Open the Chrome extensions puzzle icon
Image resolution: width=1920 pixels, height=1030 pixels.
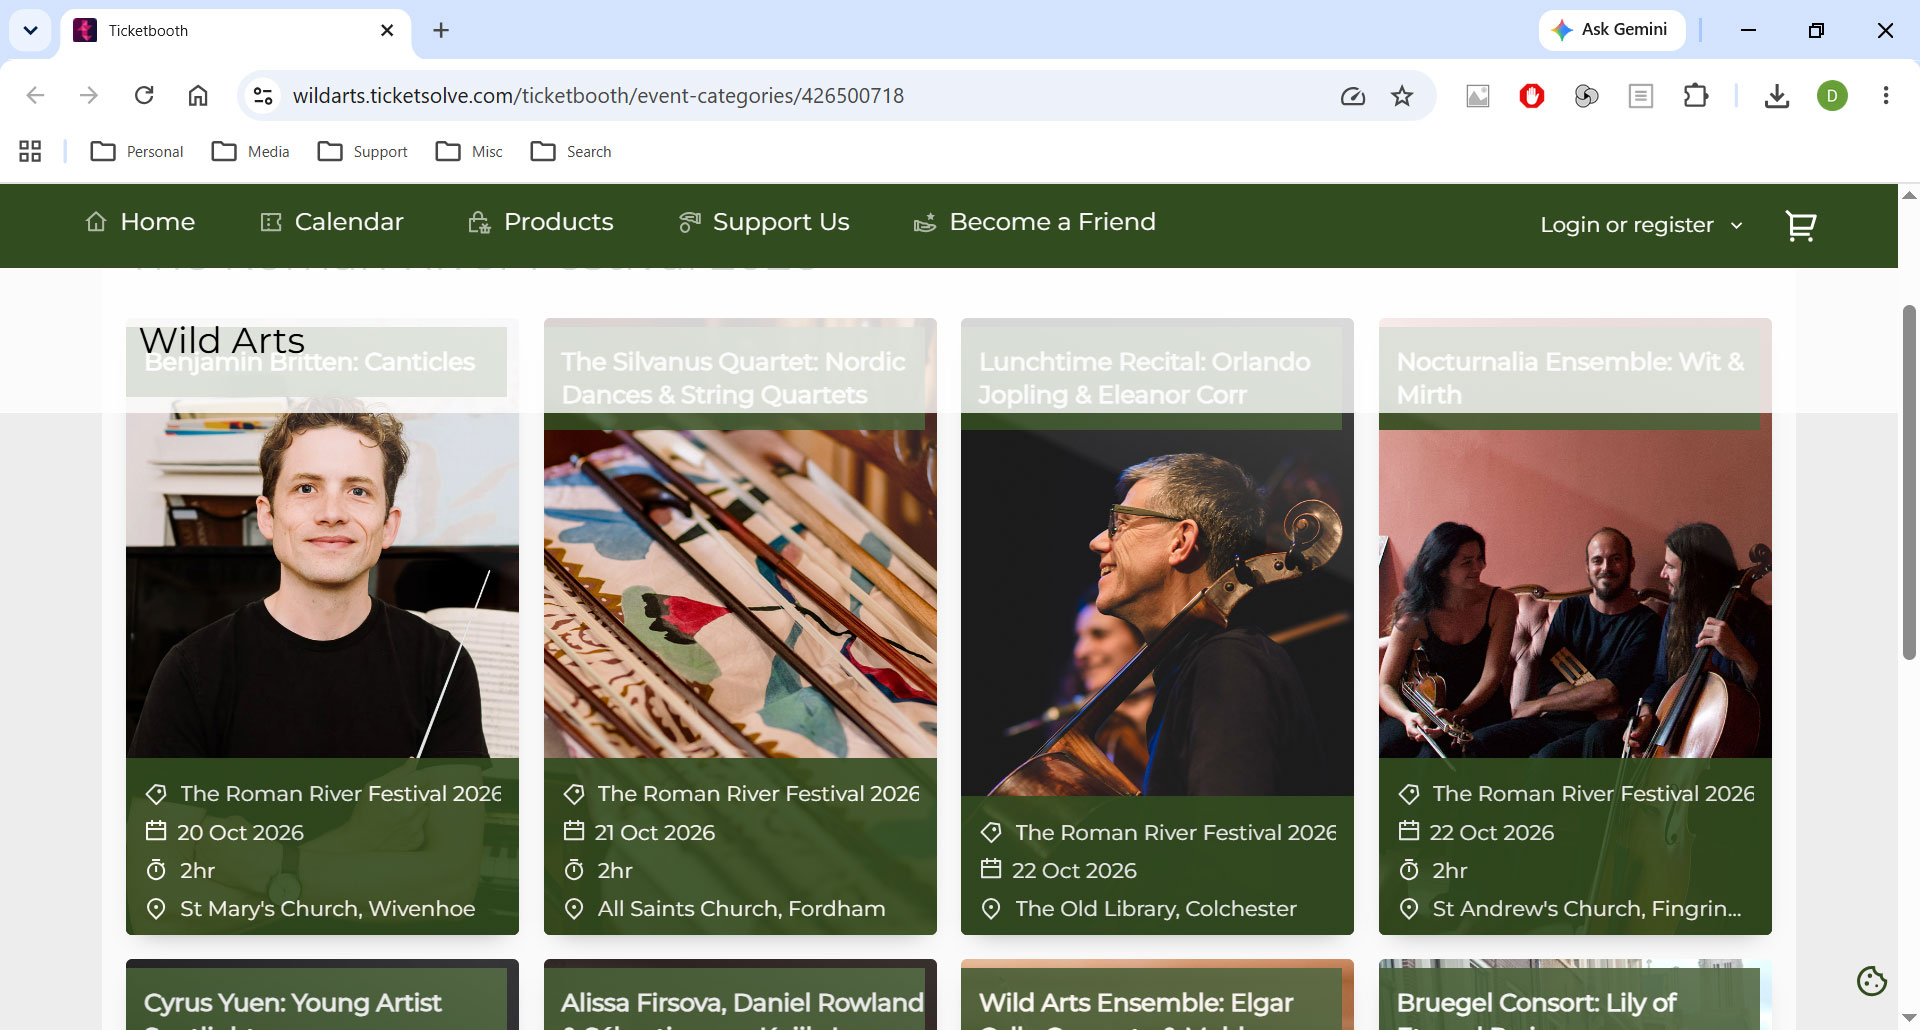1696,96
